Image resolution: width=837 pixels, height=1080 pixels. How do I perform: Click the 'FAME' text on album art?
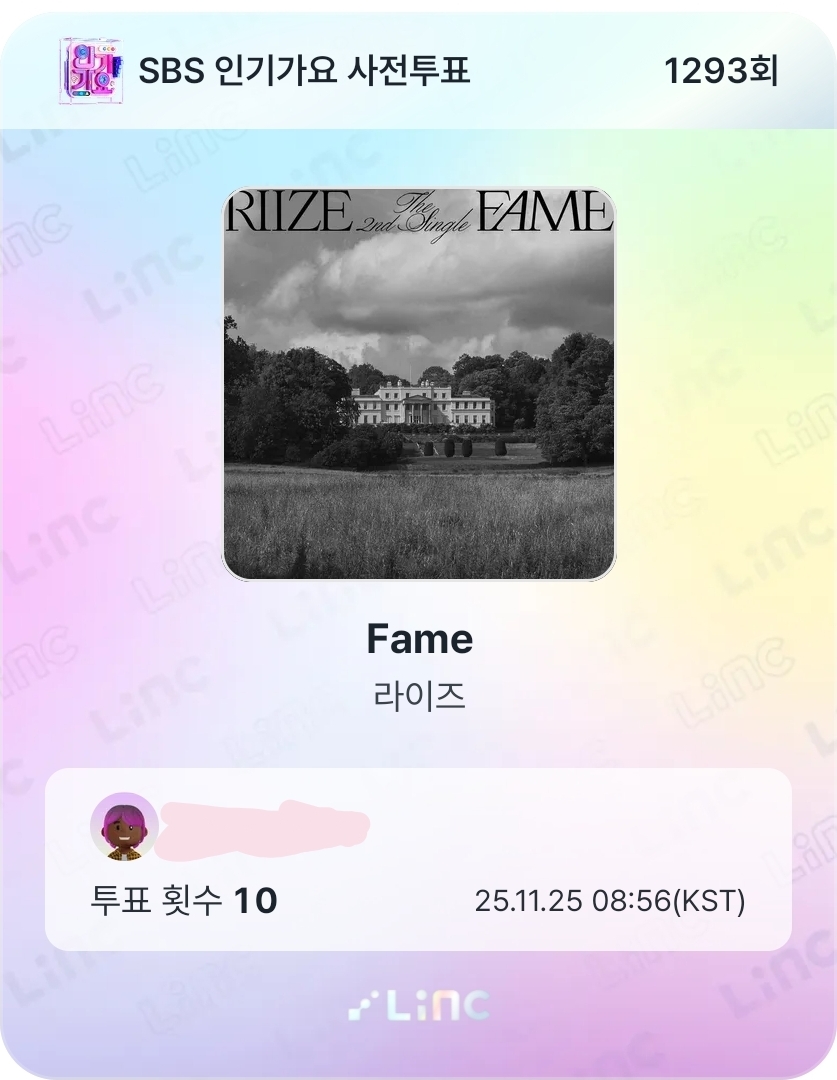(x=544, y=211)
